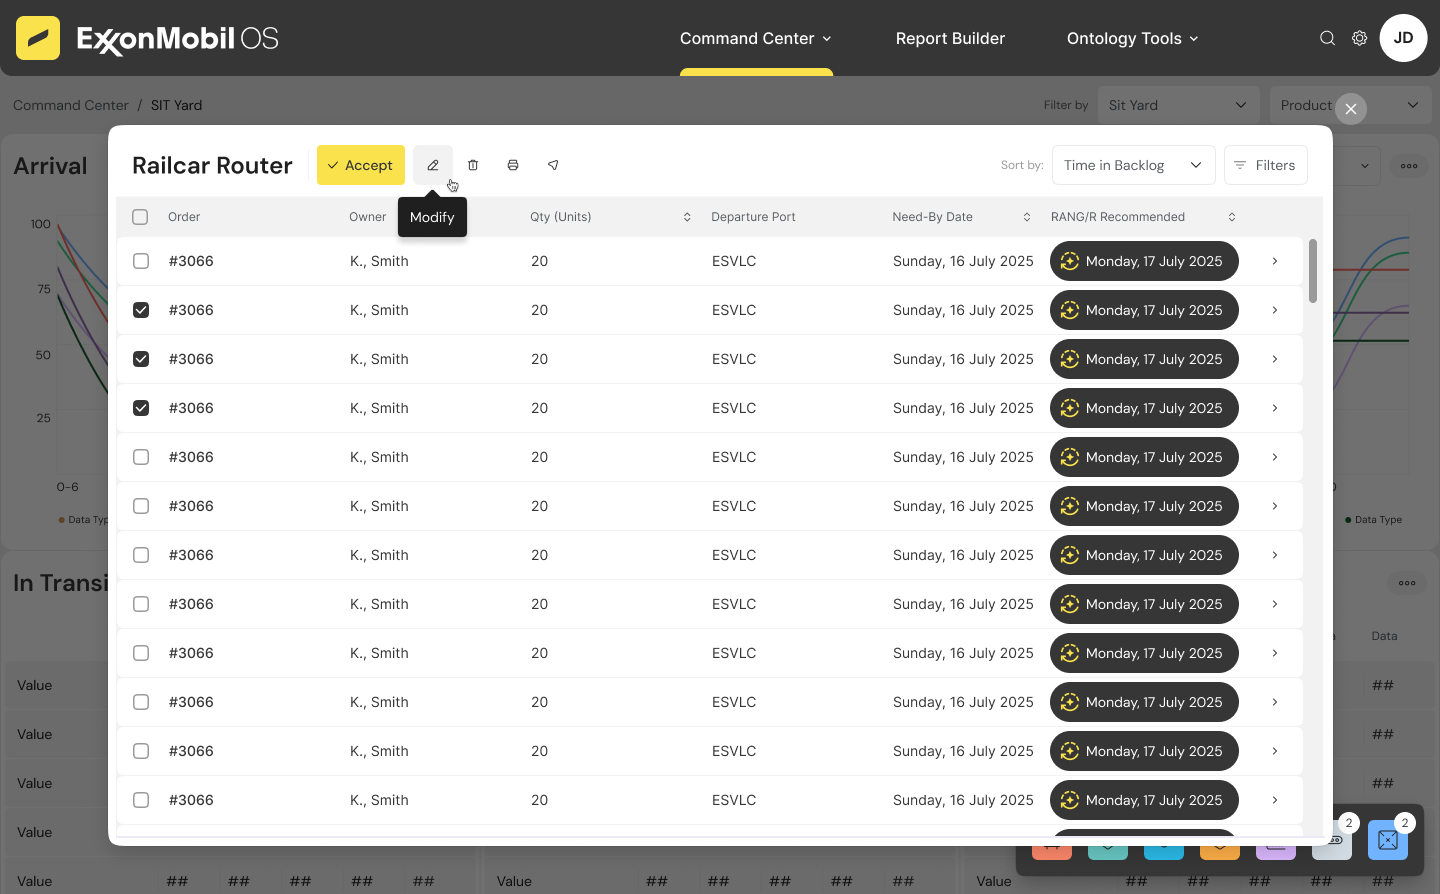Expand the first order row's chevron
1440x894 pixels.
pos(1275,261)
